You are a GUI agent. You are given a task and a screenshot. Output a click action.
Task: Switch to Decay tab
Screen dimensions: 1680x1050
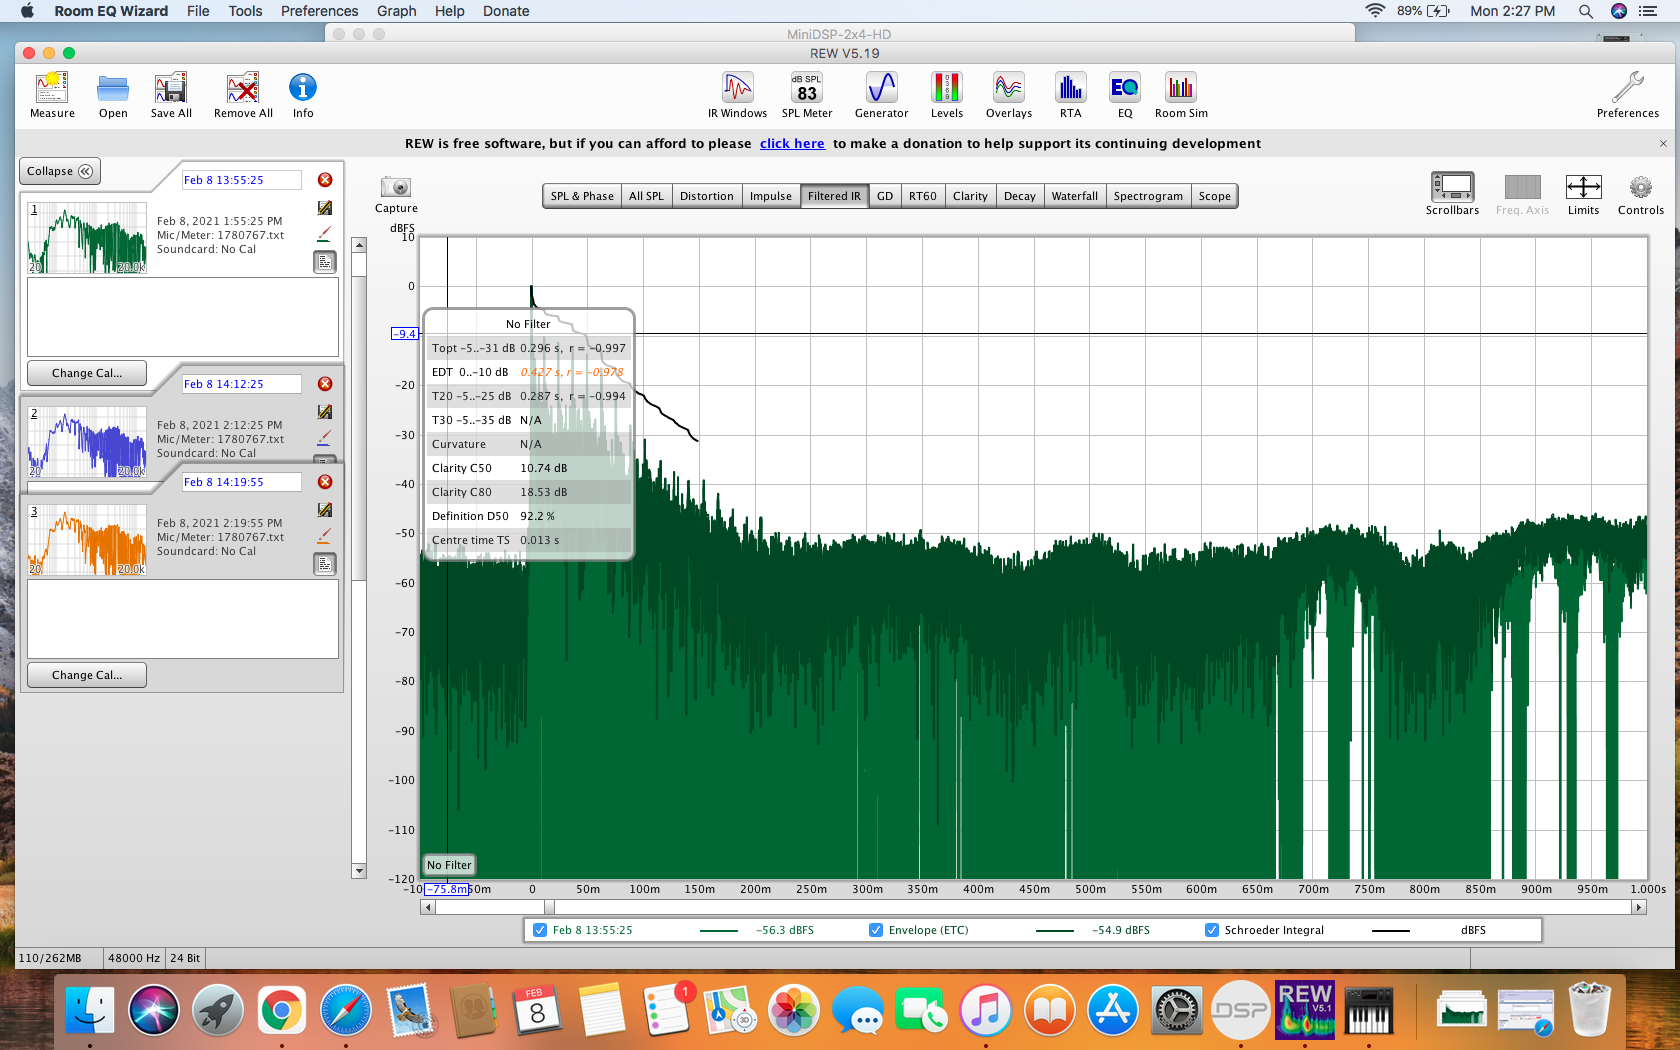[1020, 196]
